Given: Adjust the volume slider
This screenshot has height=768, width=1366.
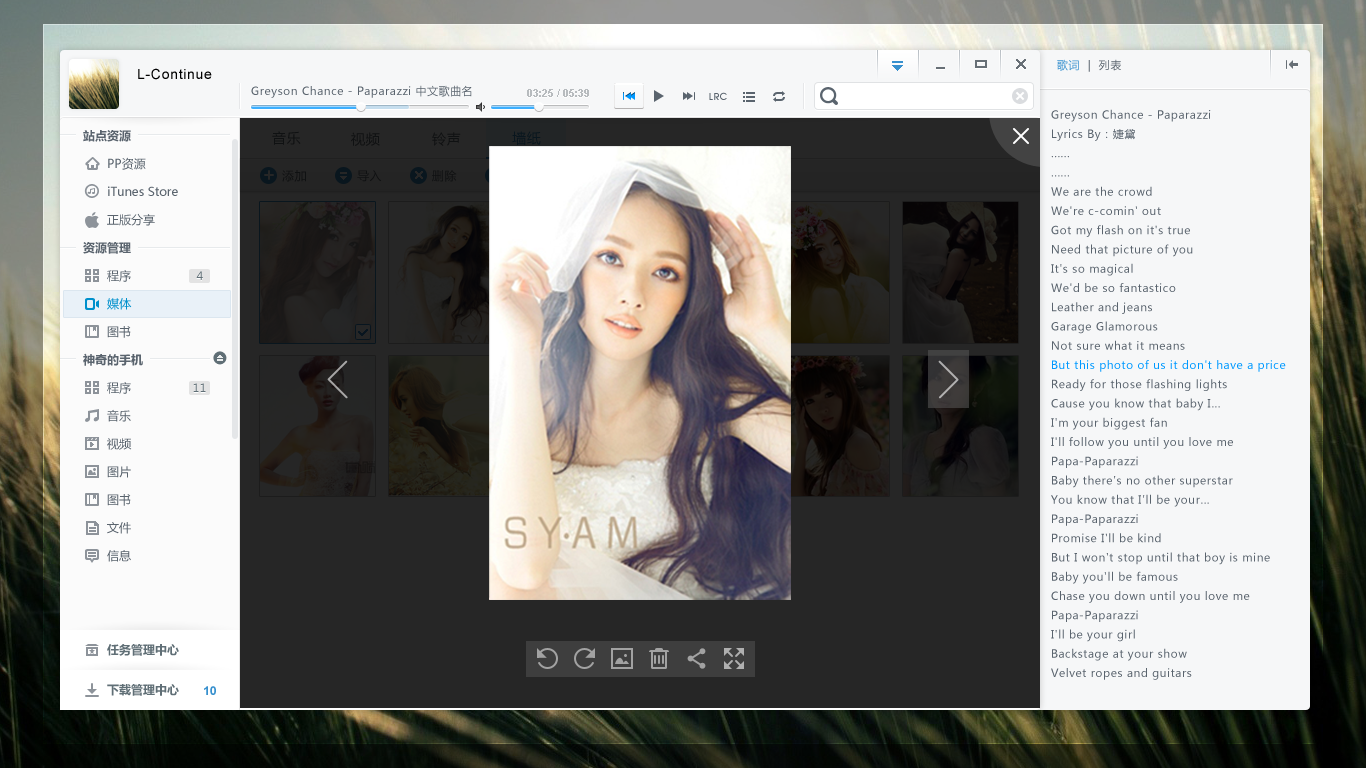Looking at the screenshot, I should click(x=539, y=106).
